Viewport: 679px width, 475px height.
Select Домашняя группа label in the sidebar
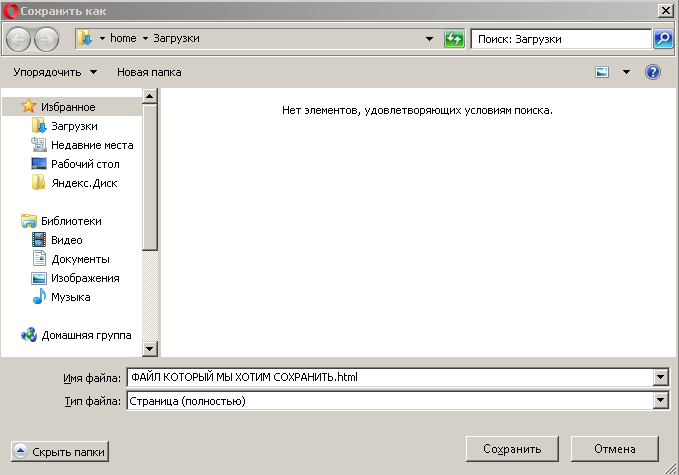tap(87, 335)
